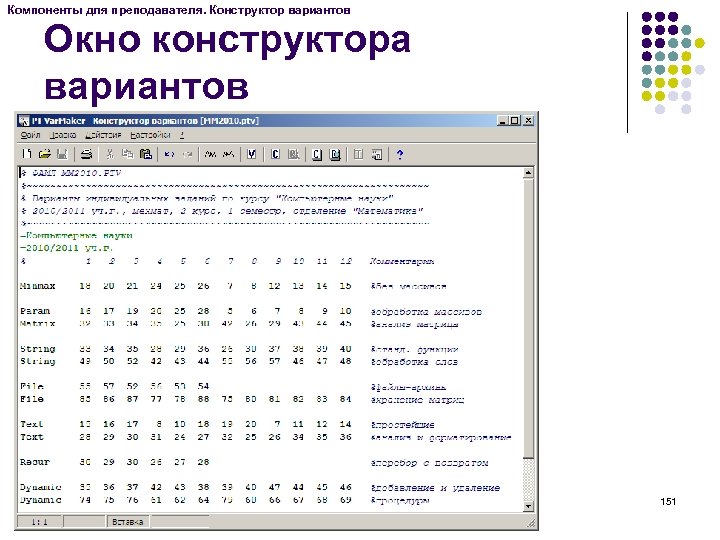Viewport: 720px width, 540px height.
Task: Click value 18 in the Minmax row
Action: click(x=85, y=286)
